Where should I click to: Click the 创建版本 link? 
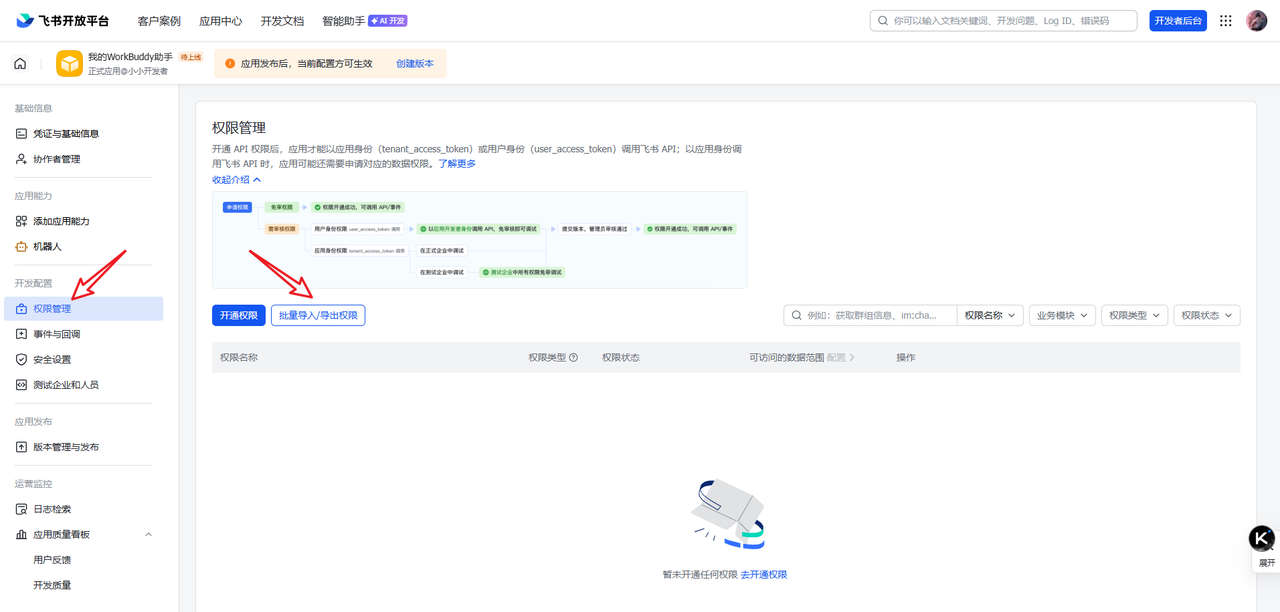[x=415, y=64]
